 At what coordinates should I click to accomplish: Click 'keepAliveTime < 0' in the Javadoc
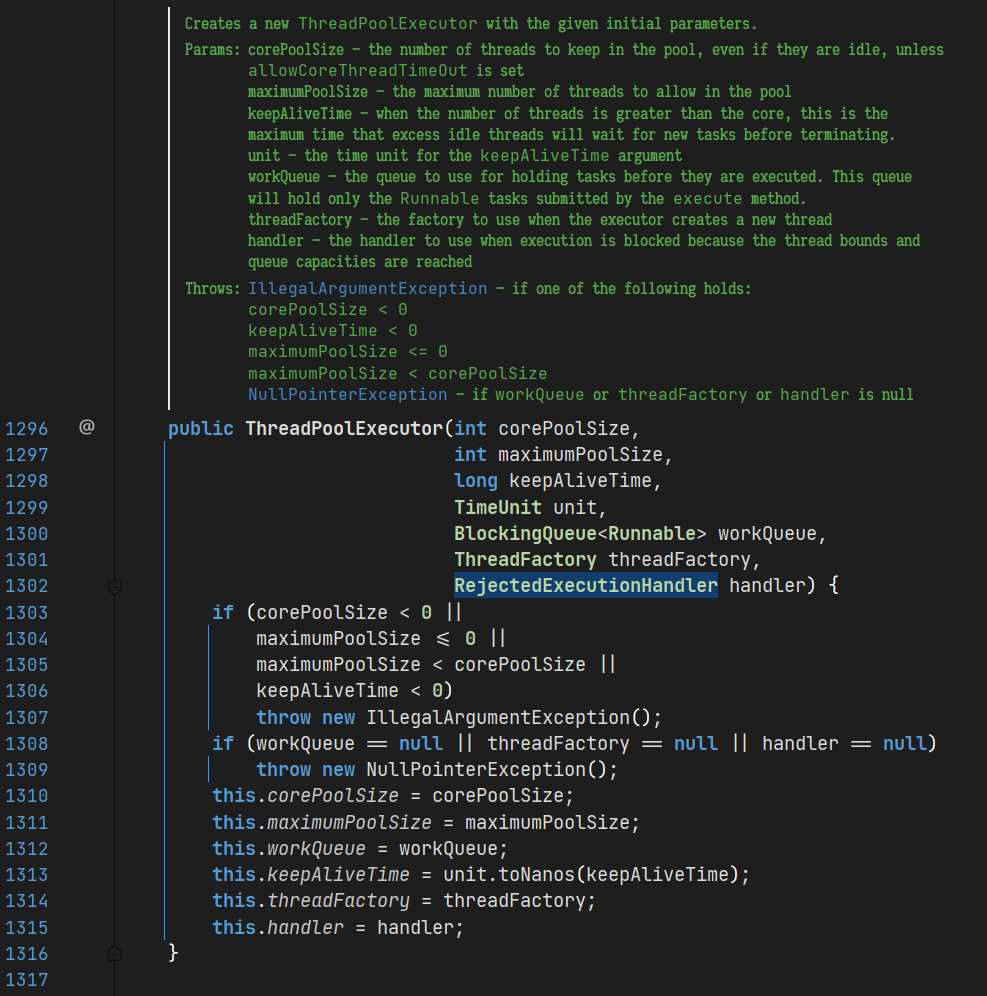click(333, 331)
